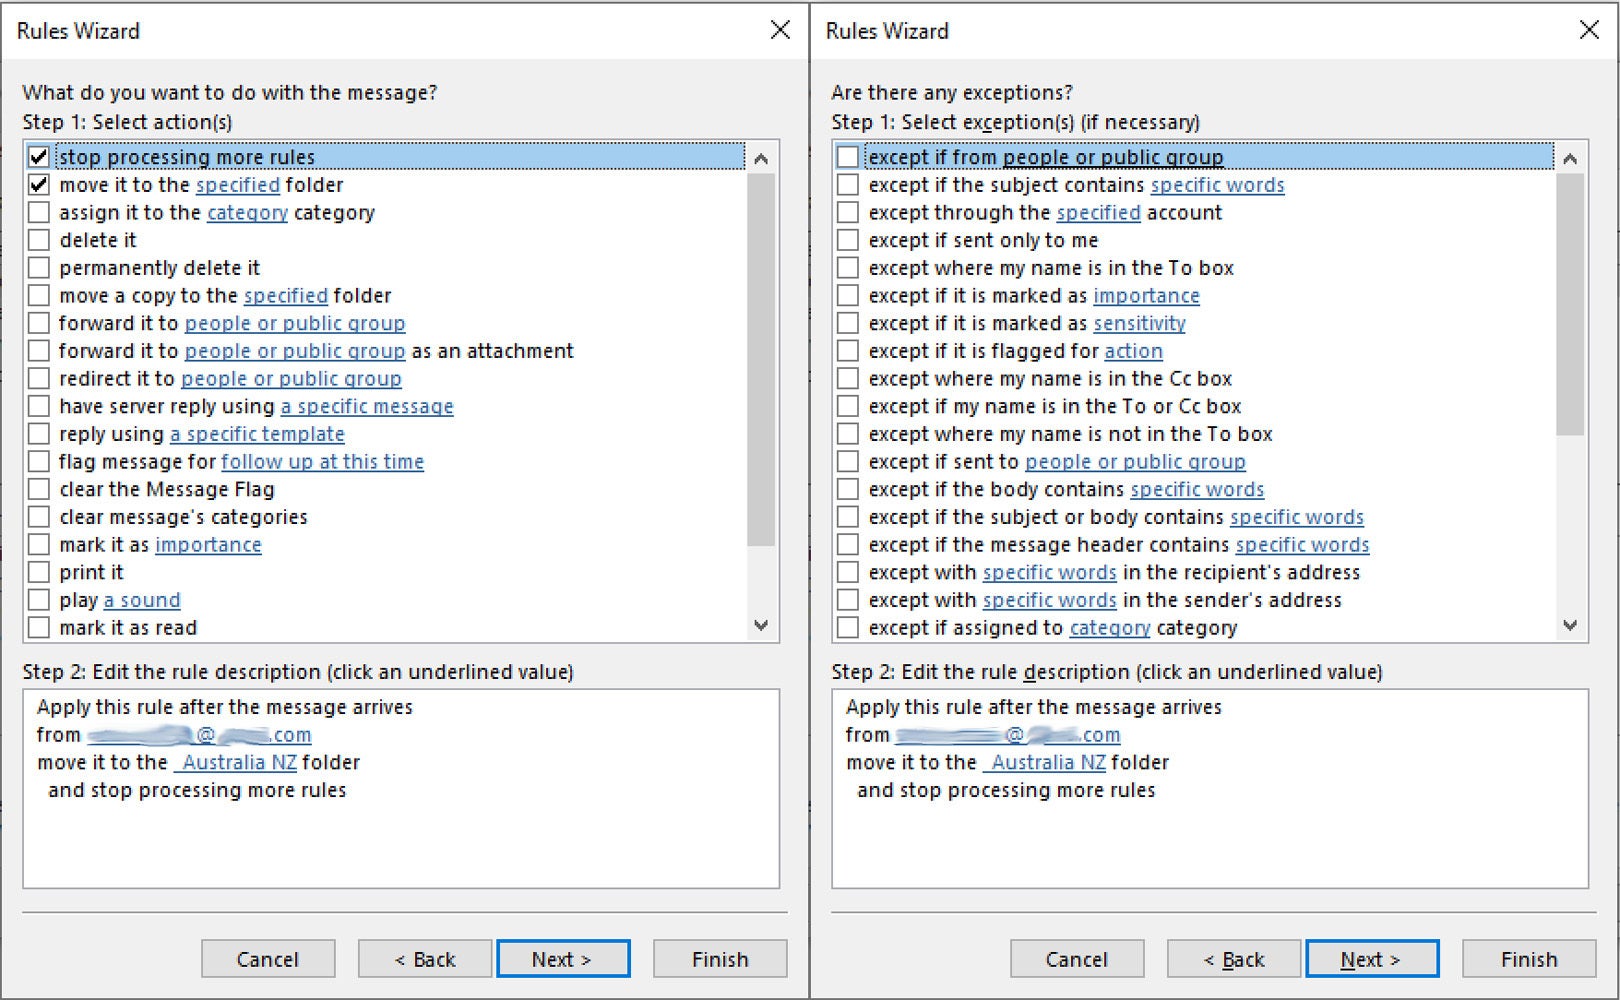The image size is (1620, 1000).
Task: Click 'specified' link in except through account
Action: click(x=1098, y=213)
